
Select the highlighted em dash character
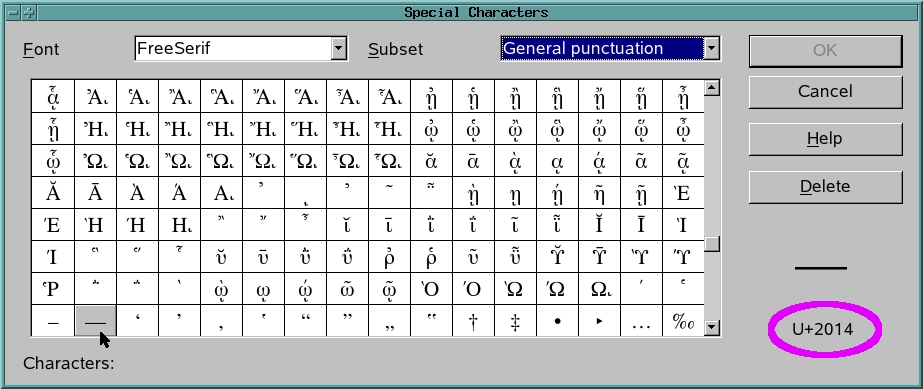click(x=95, y=321)
